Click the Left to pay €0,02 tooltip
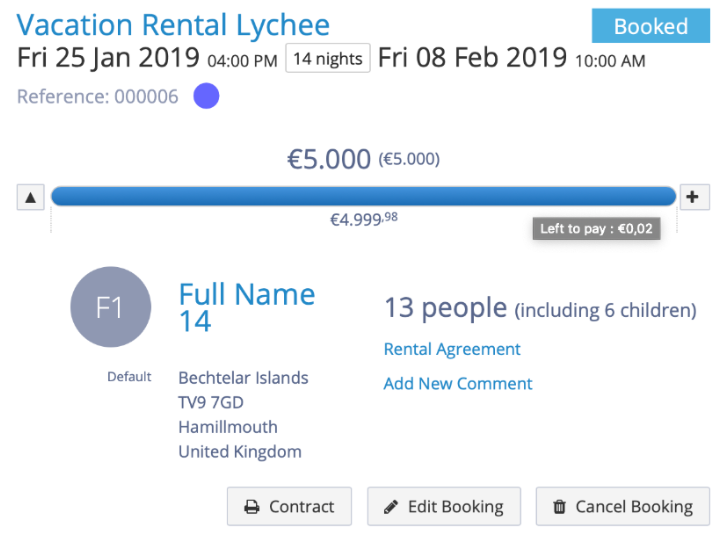 pos(596,229)
